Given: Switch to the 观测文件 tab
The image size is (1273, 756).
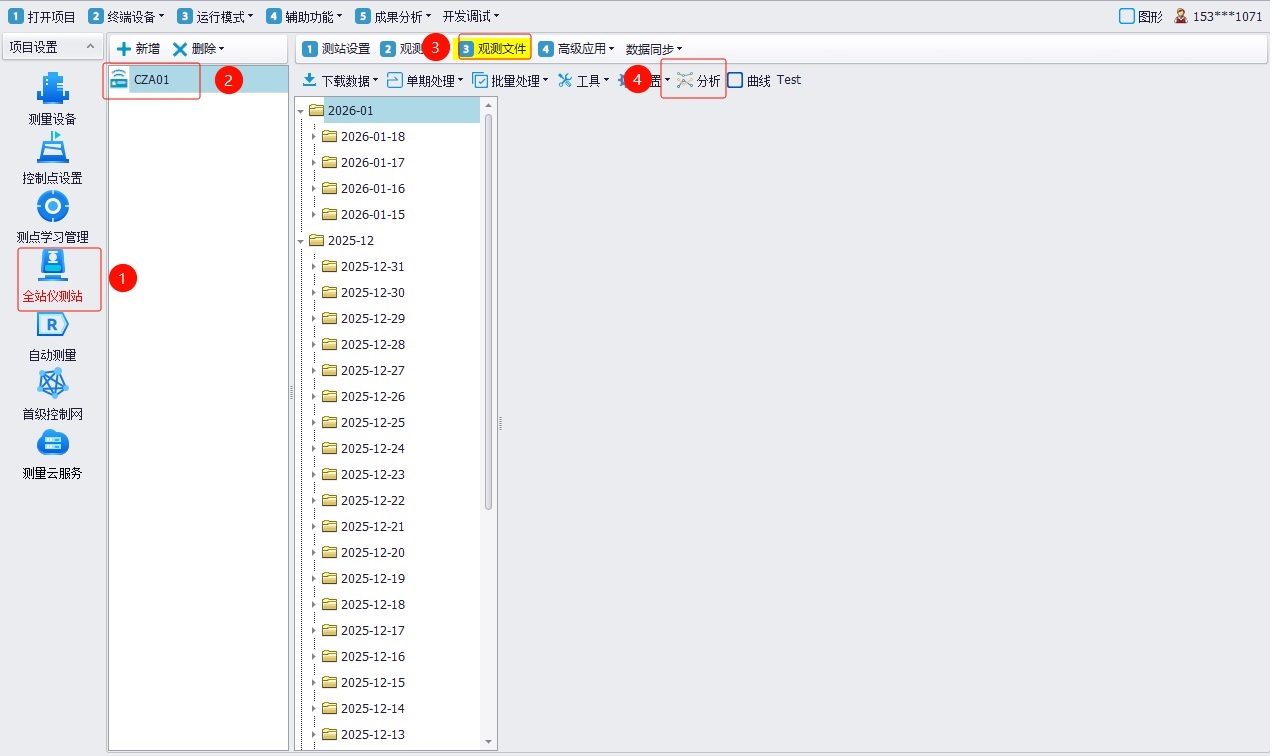Looking at the screenshot, I should point(493,48).
